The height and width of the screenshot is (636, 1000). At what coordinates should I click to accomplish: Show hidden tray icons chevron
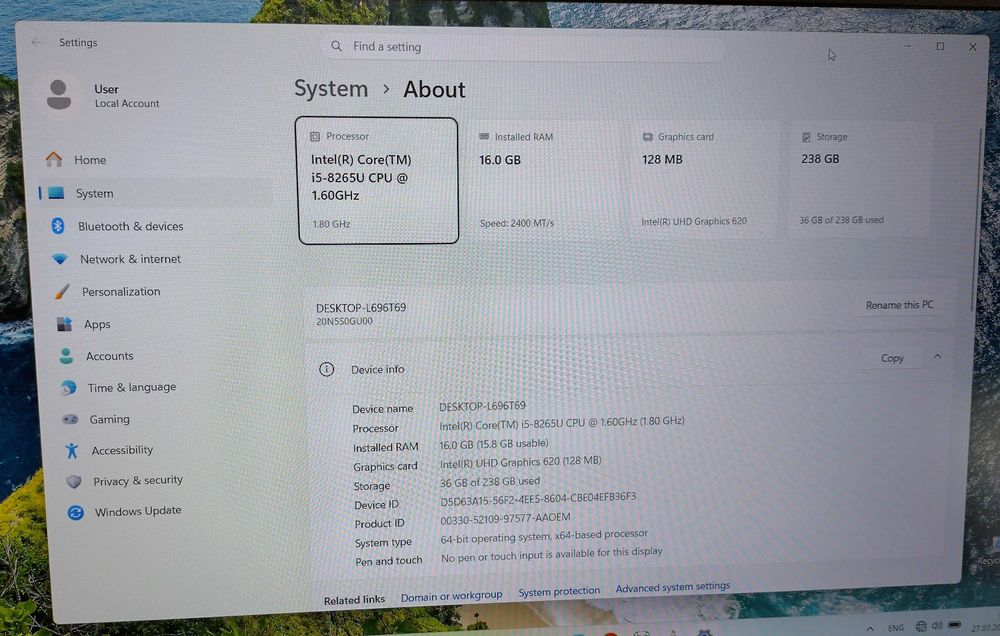871,628
